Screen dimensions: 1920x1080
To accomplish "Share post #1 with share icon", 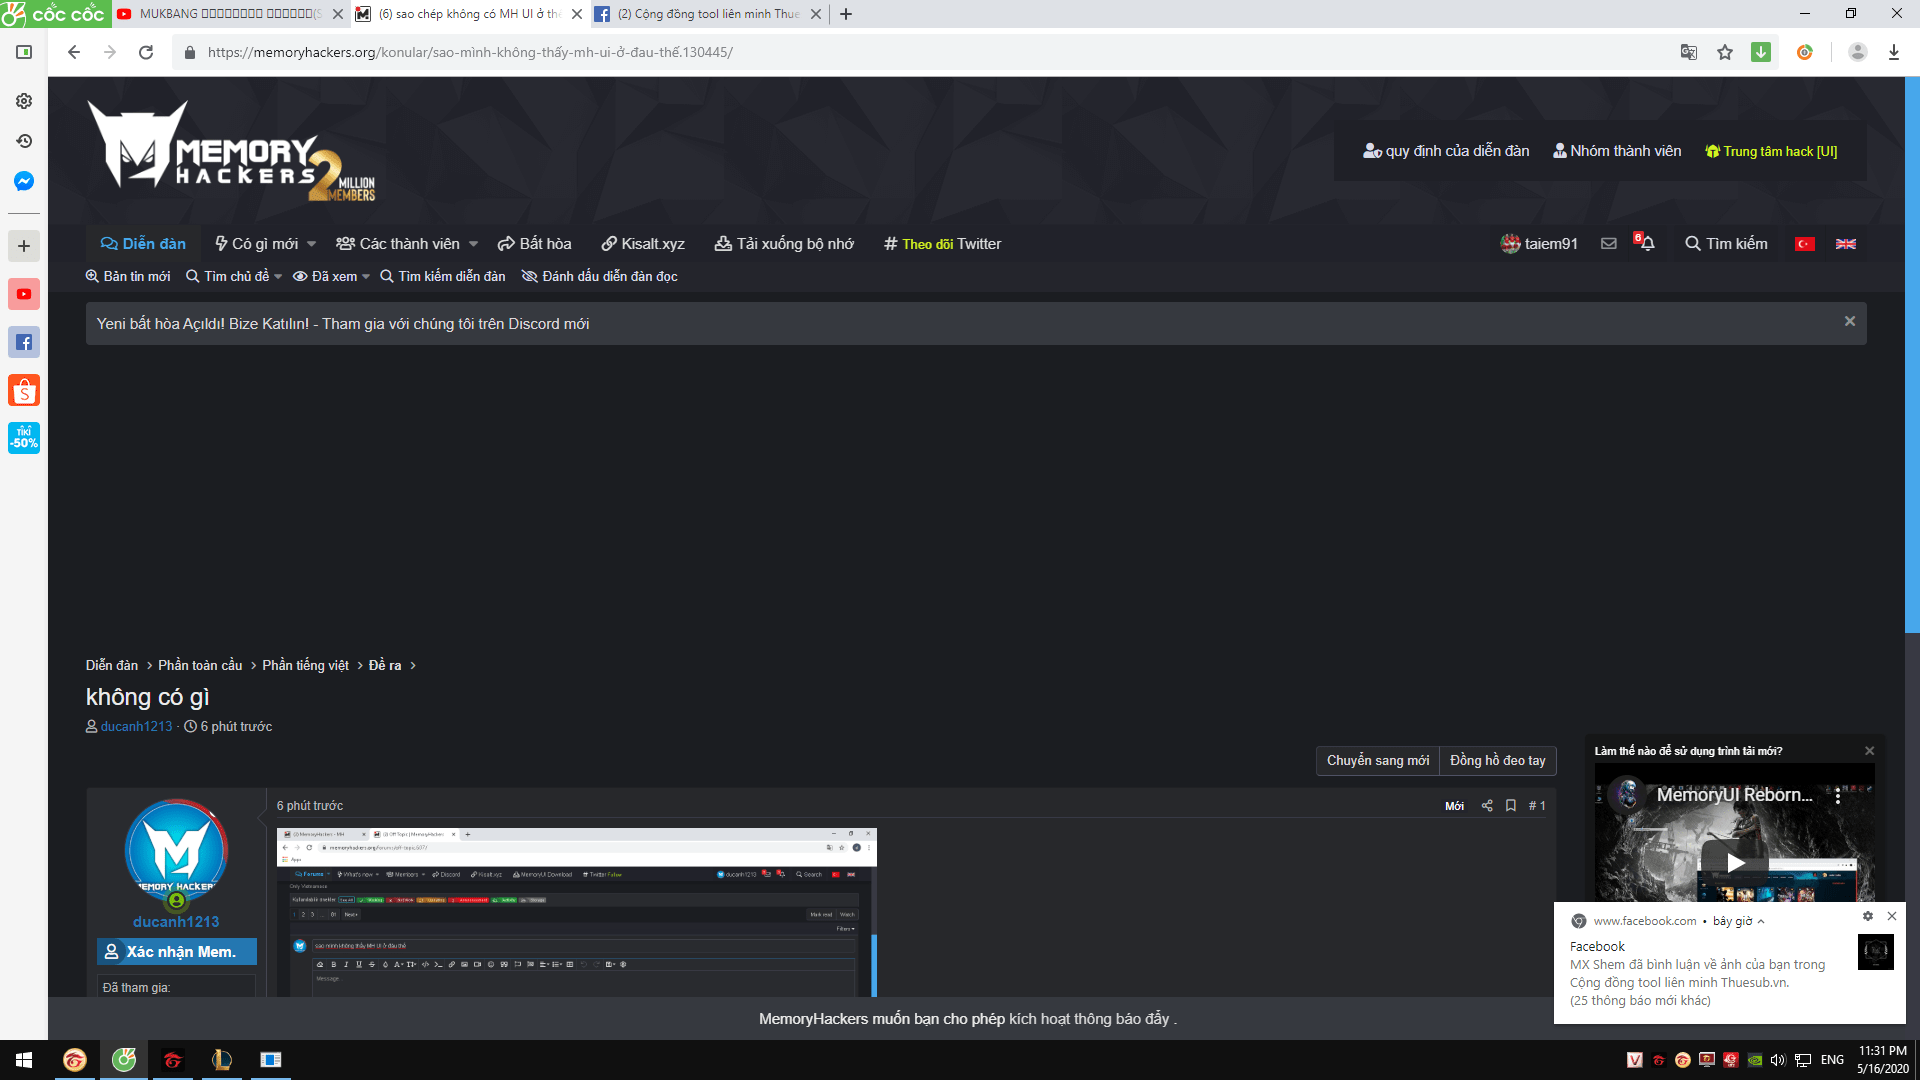I will pos(1487,806).
